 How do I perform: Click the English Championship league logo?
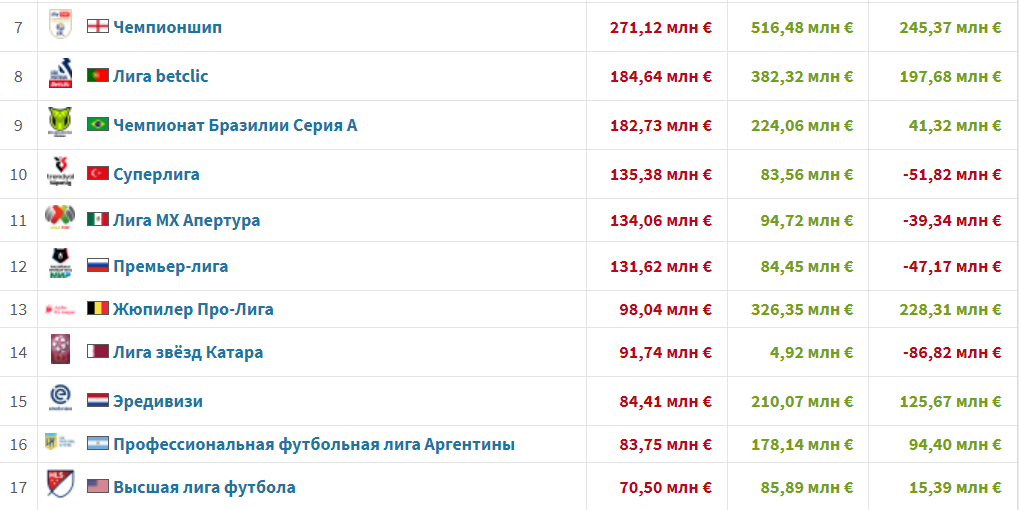tap(60, 25)
